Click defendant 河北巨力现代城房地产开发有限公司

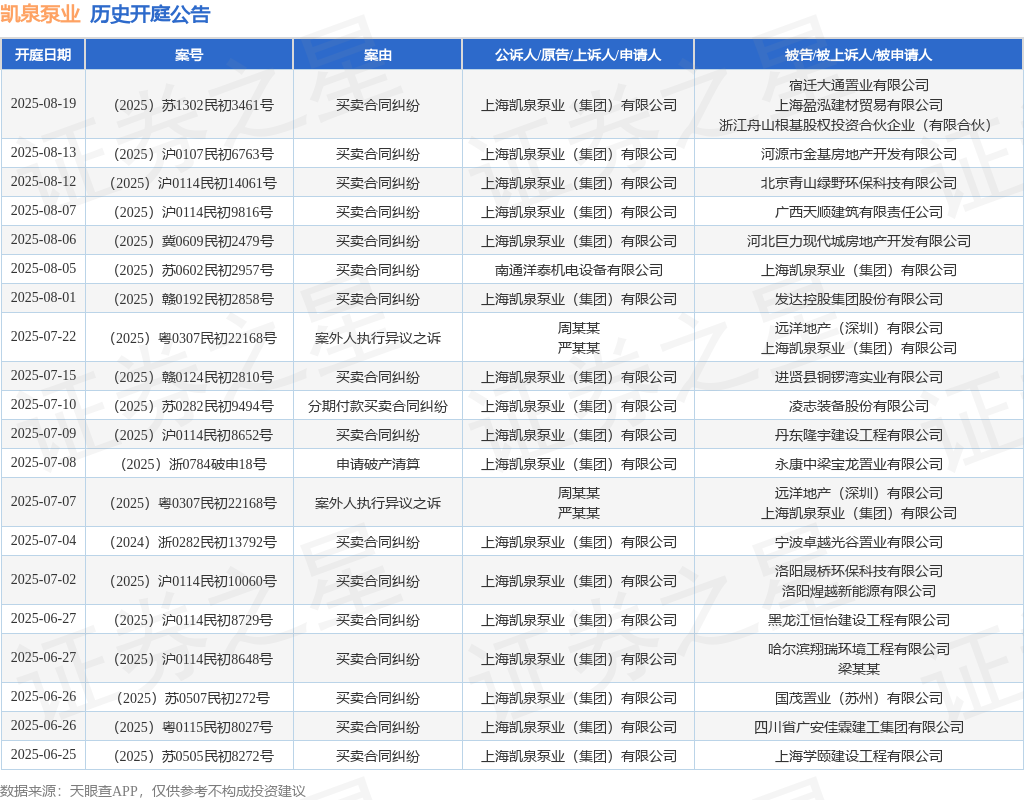click(858, 241)
